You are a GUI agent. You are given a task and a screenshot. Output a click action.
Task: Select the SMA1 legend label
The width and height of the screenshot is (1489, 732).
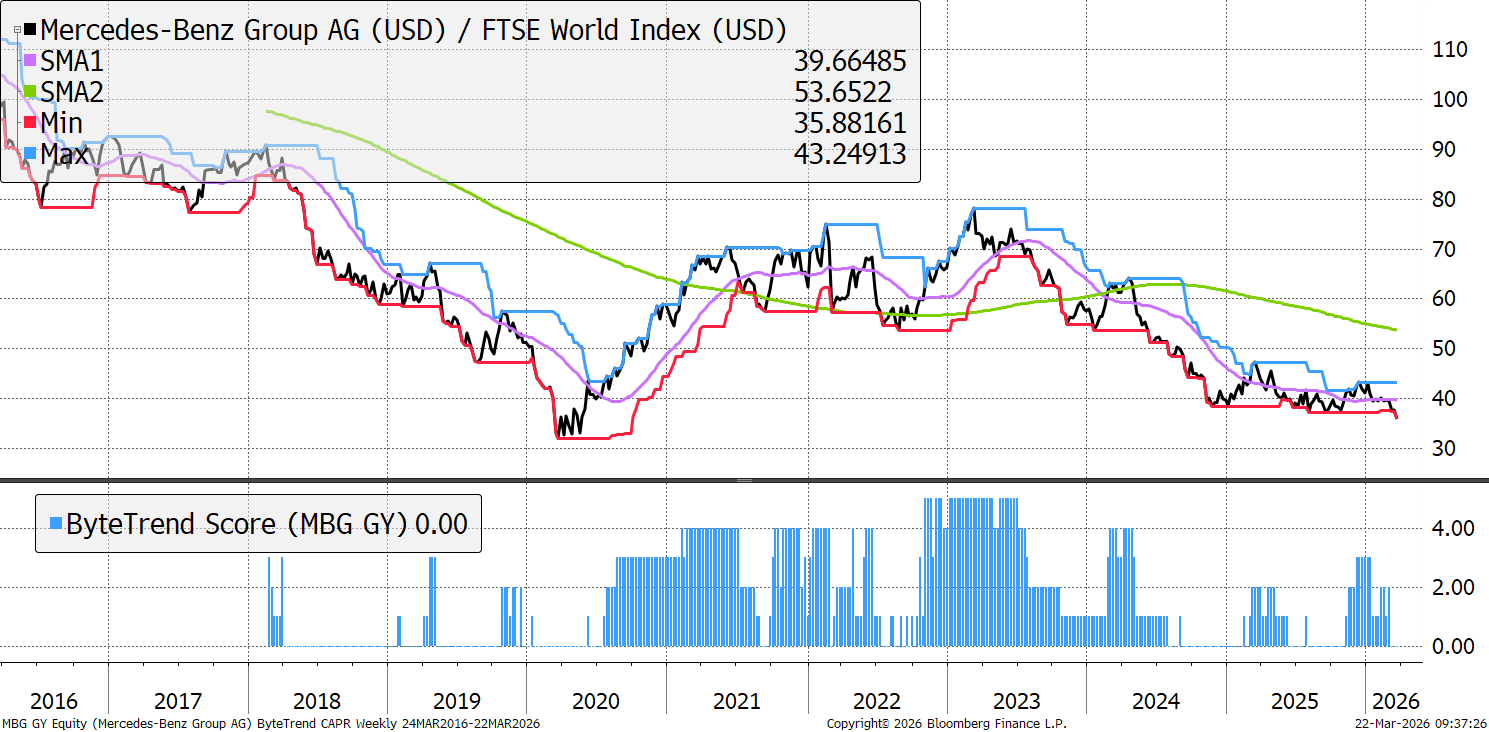[x=72, y=62]
